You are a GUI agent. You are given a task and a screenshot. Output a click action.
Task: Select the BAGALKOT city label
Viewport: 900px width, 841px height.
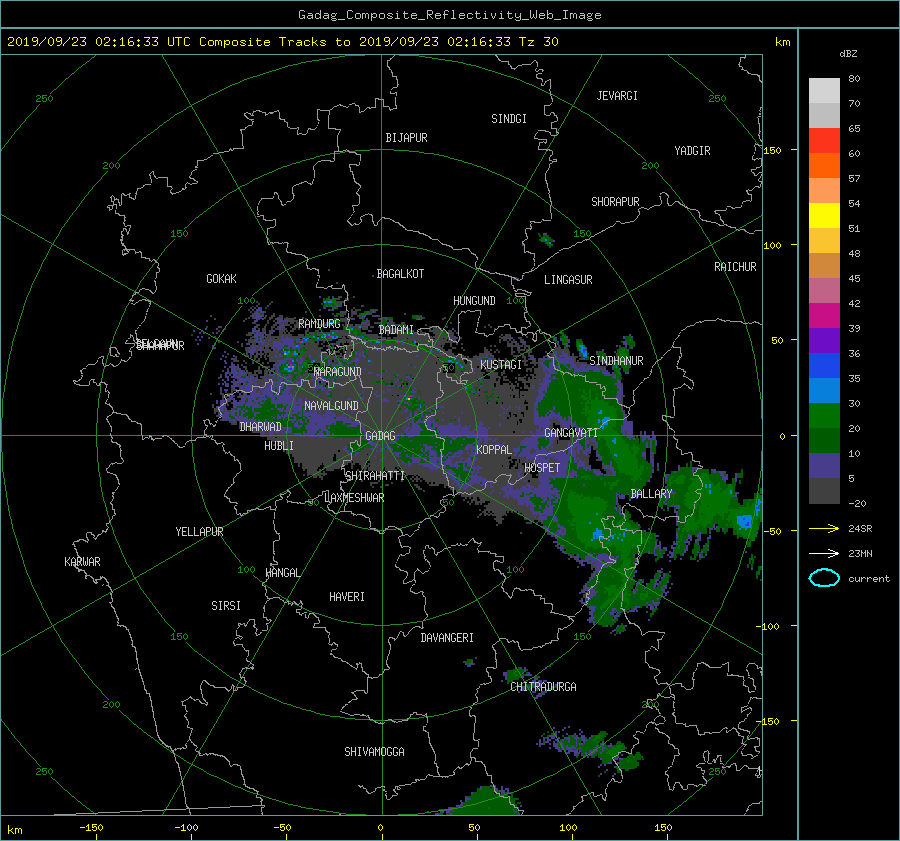coord(400,274)
